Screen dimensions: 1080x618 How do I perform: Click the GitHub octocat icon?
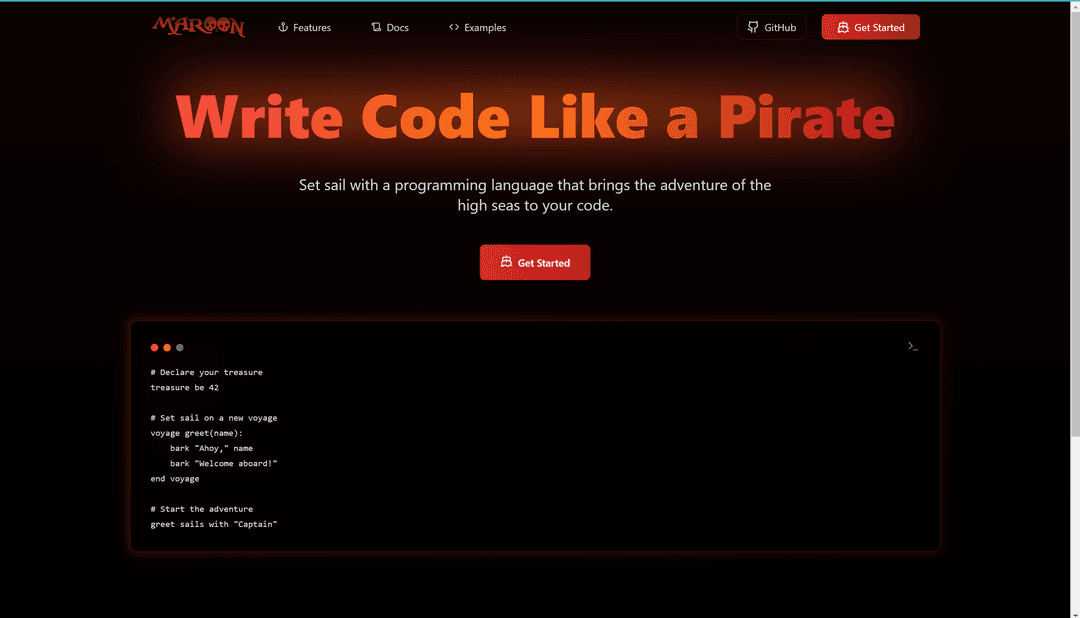tap(753, 27)
